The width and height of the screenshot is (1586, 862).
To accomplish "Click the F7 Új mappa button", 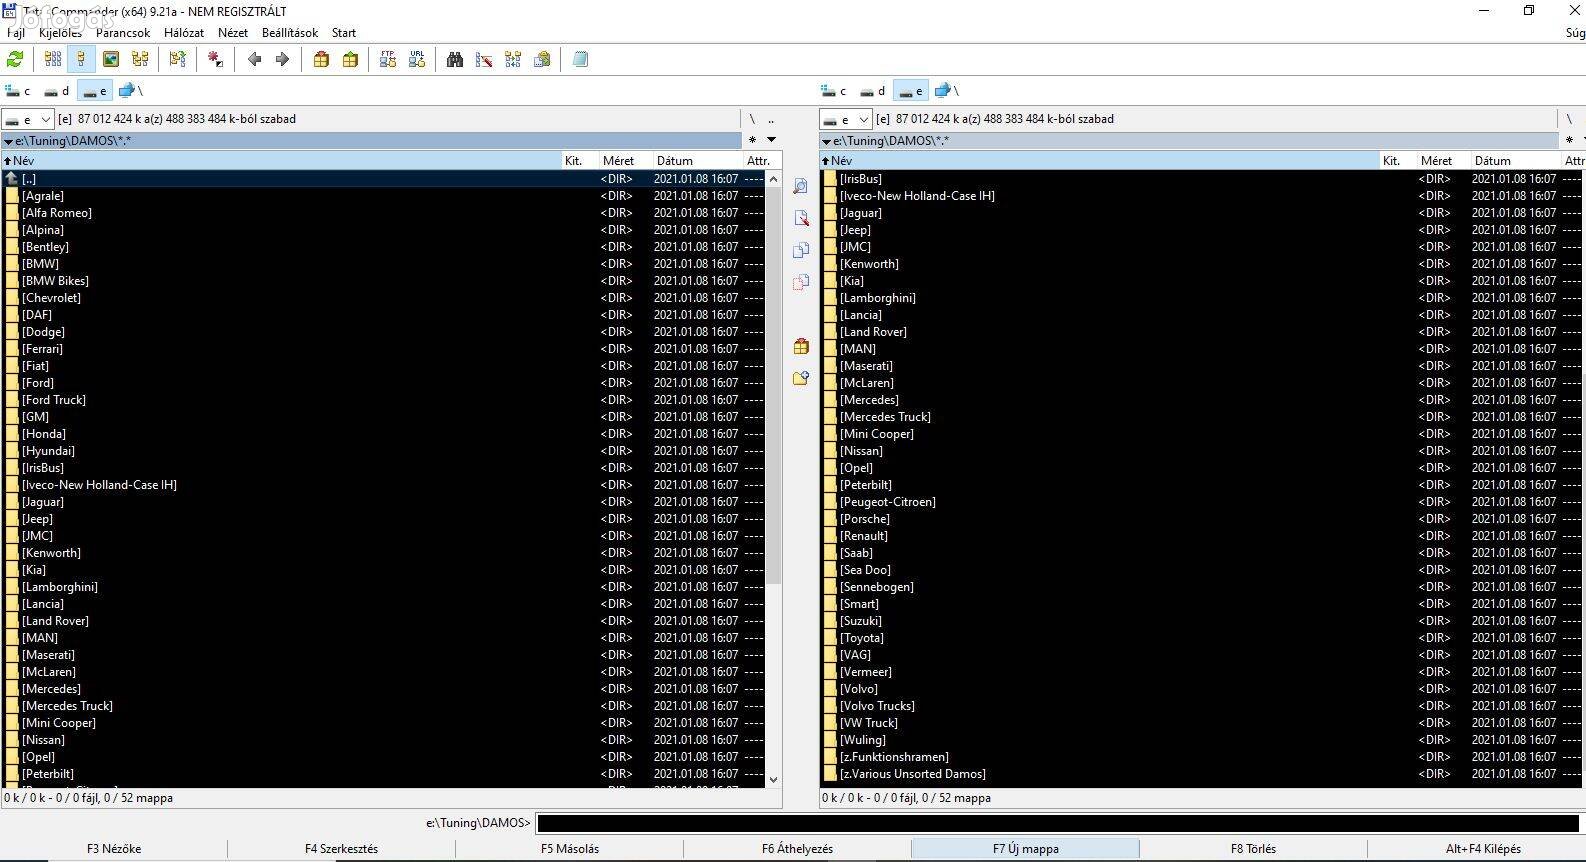I will point(1025,849).
